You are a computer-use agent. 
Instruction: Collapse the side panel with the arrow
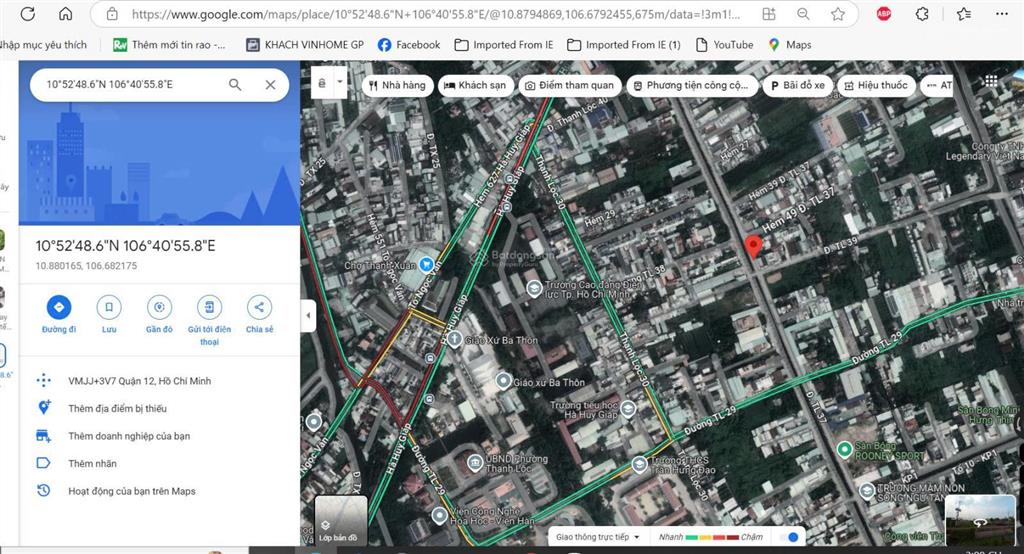pos(309,316)
